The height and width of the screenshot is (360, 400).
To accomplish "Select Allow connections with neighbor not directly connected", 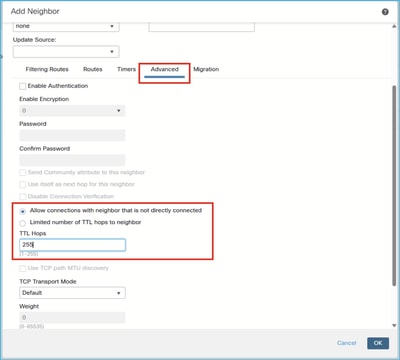I will pyautogui.click(x=23, y=211).
